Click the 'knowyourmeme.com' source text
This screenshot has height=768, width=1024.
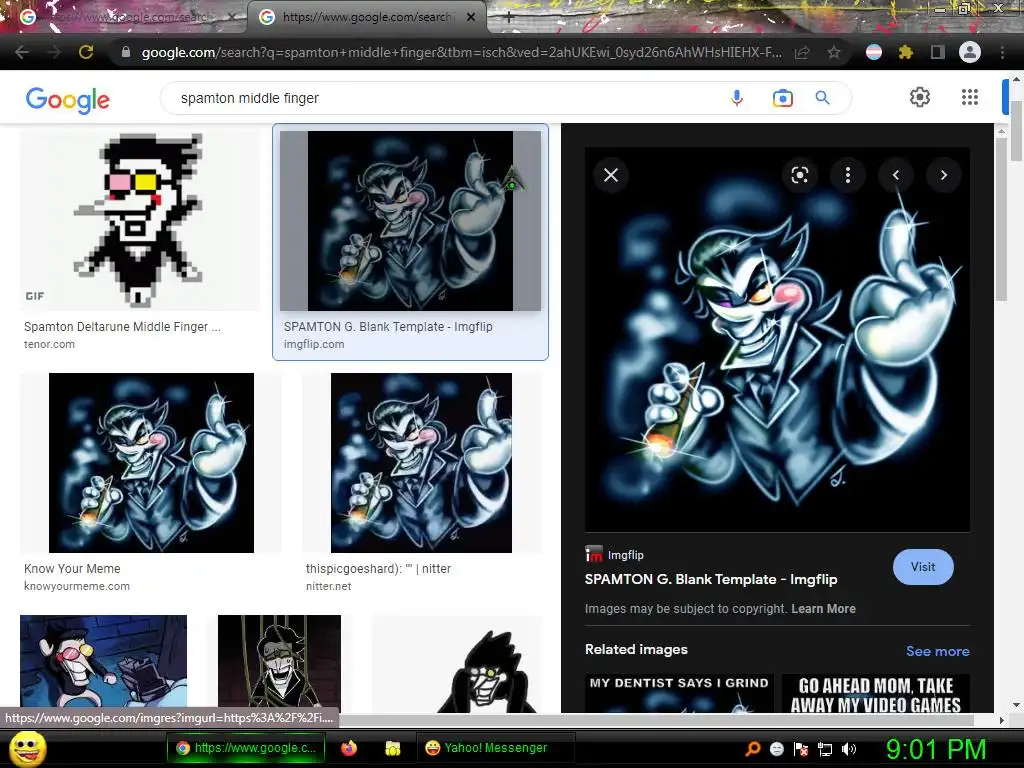coord(76,586)
